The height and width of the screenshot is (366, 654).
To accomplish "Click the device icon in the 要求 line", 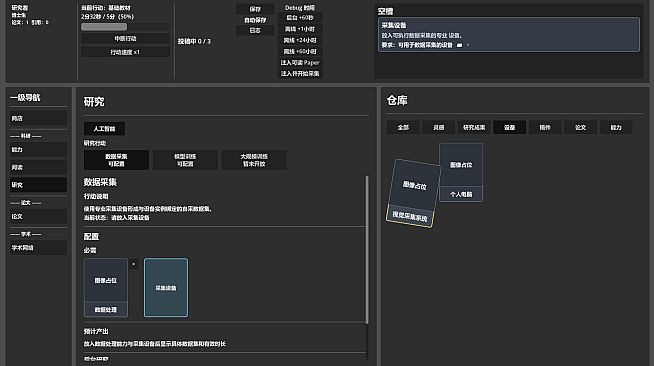I will pos(459,45).
